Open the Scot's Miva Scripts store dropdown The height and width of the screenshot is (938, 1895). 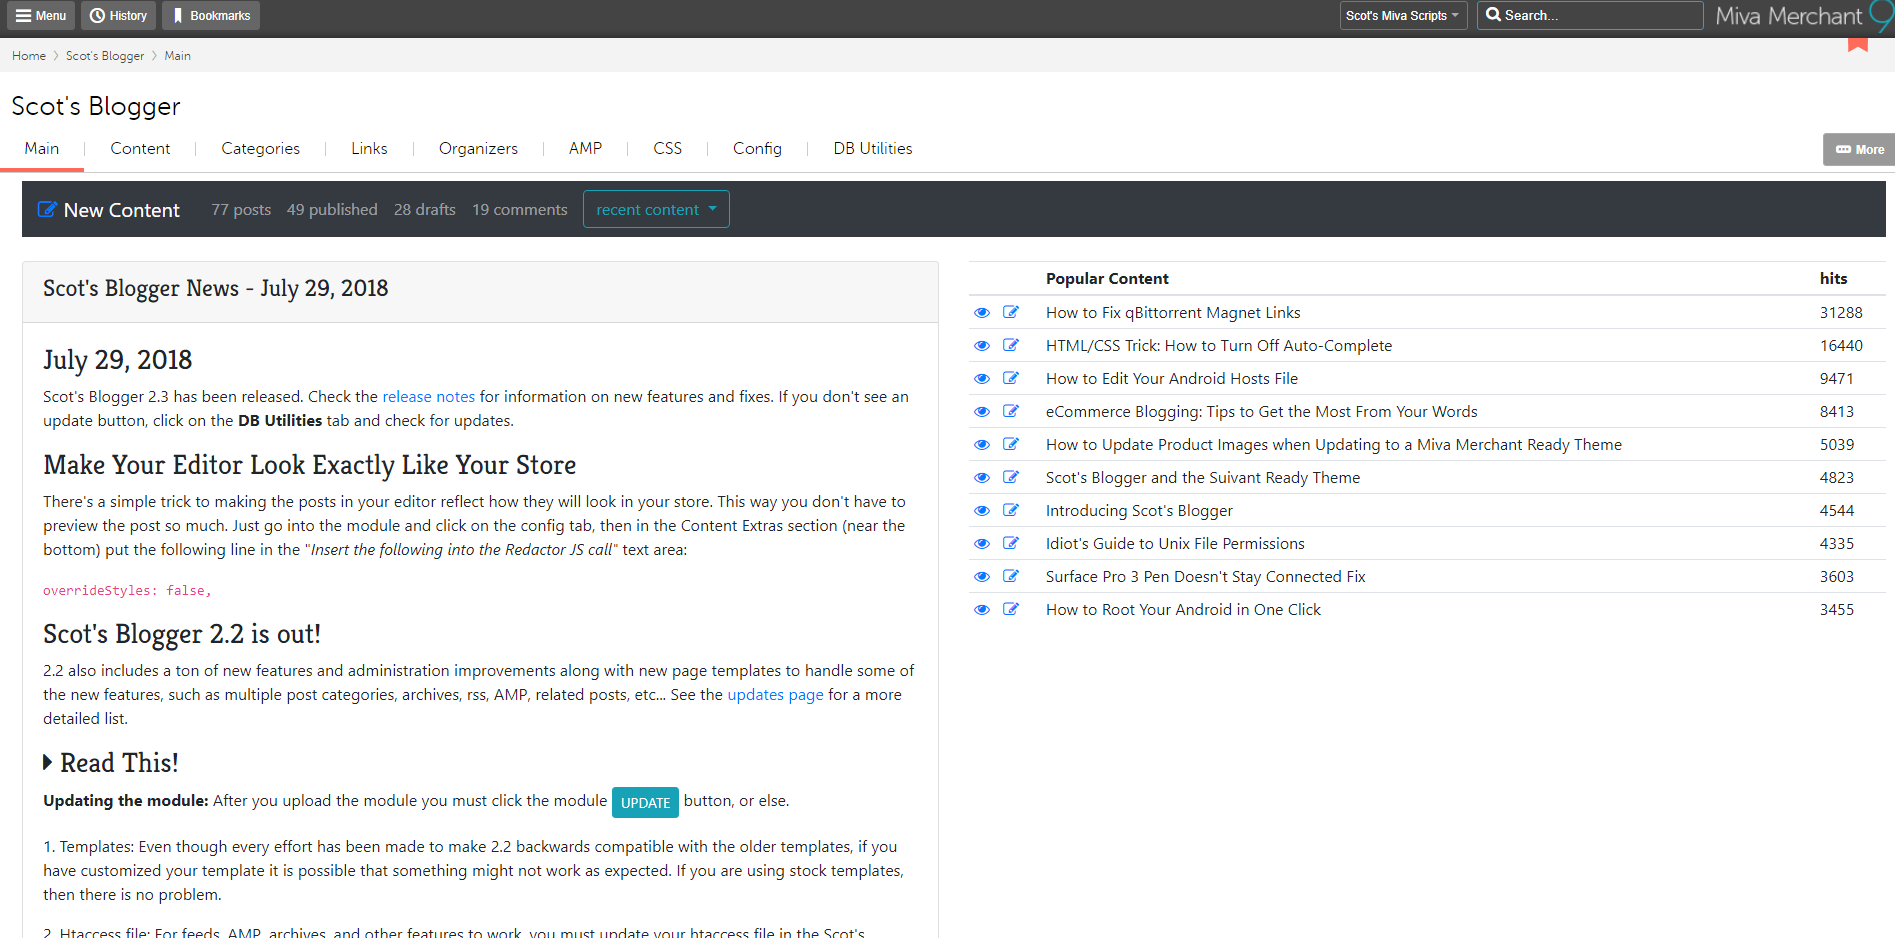pos(1402,16)
